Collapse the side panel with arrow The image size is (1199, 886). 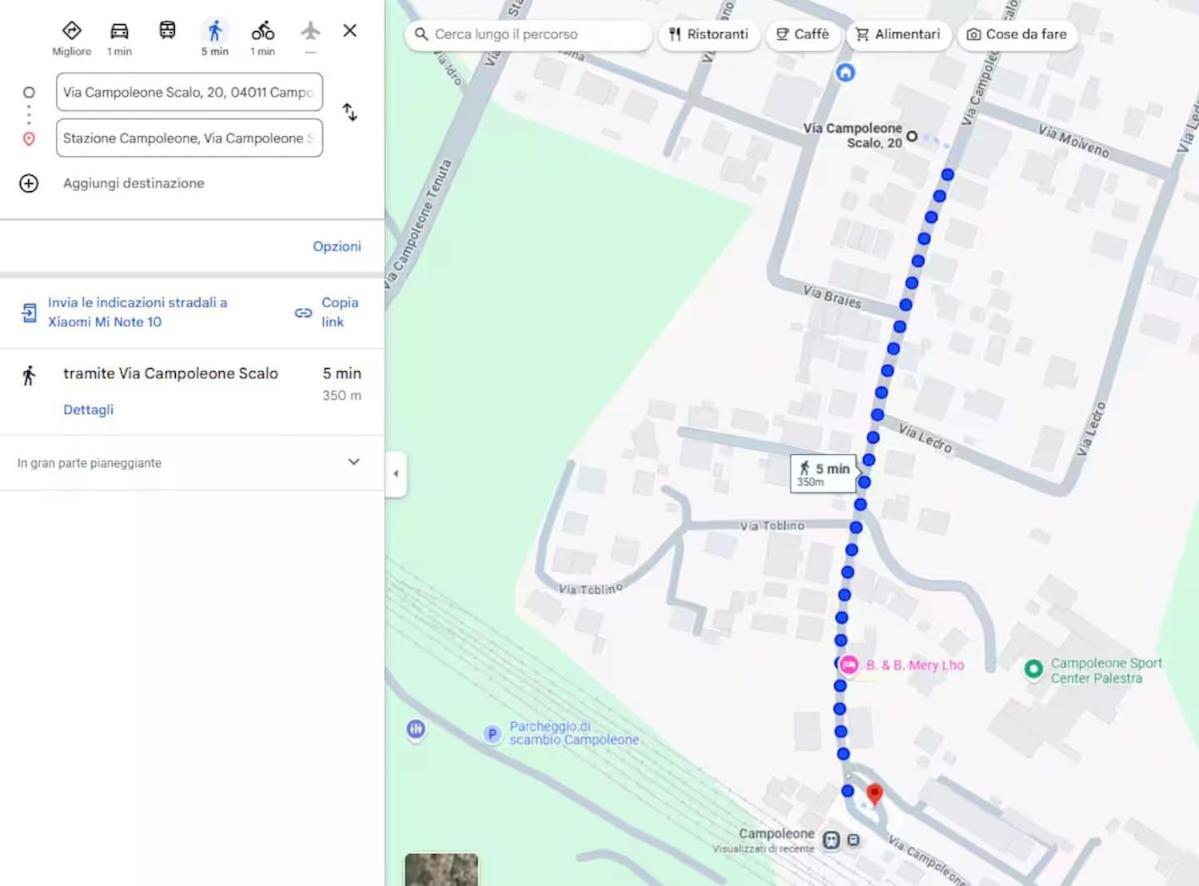396,474
